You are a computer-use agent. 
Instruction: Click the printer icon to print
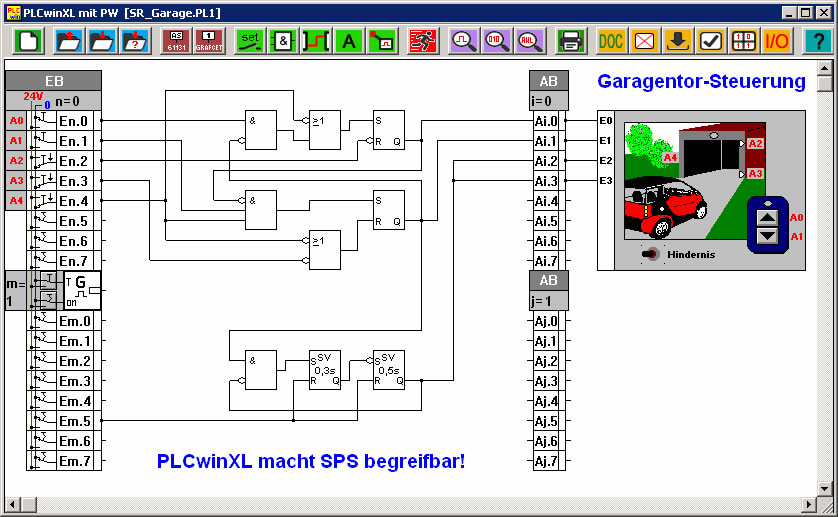click(x=570, y=41)
